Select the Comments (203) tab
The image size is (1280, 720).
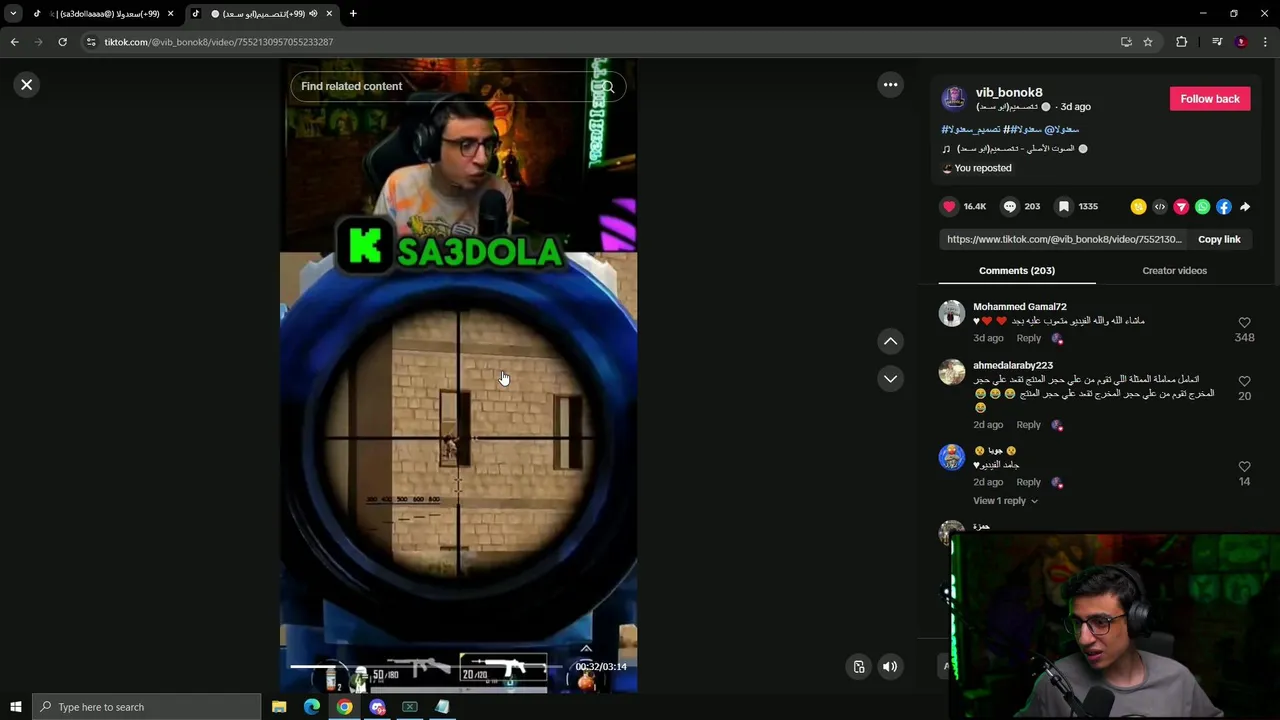[1017, 271]
